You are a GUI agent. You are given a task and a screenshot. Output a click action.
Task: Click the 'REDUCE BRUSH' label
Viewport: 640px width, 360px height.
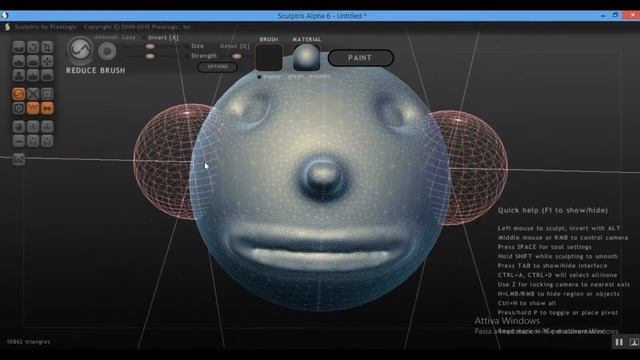(96, 70)
